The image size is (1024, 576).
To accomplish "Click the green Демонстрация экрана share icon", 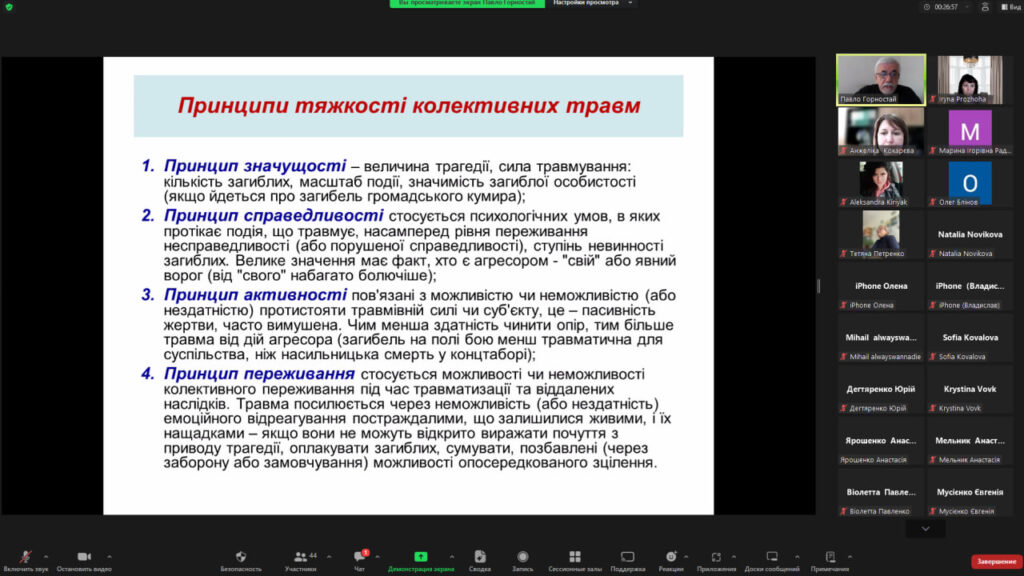I will pos(420,558).
